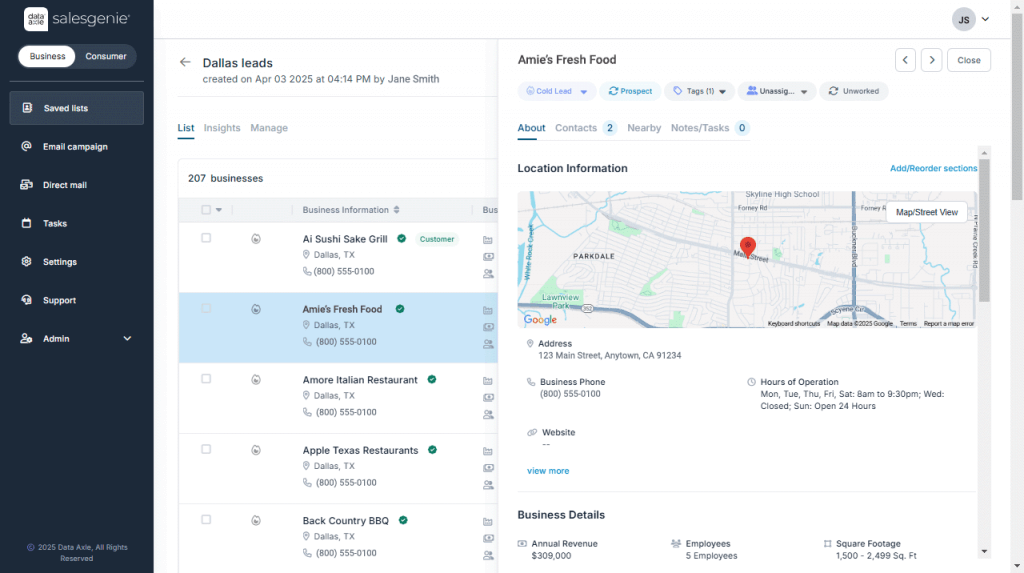Sort by Business Information column
This screenshot has height=573, width=1024.
pyautogui.click(x=351, y=210)
